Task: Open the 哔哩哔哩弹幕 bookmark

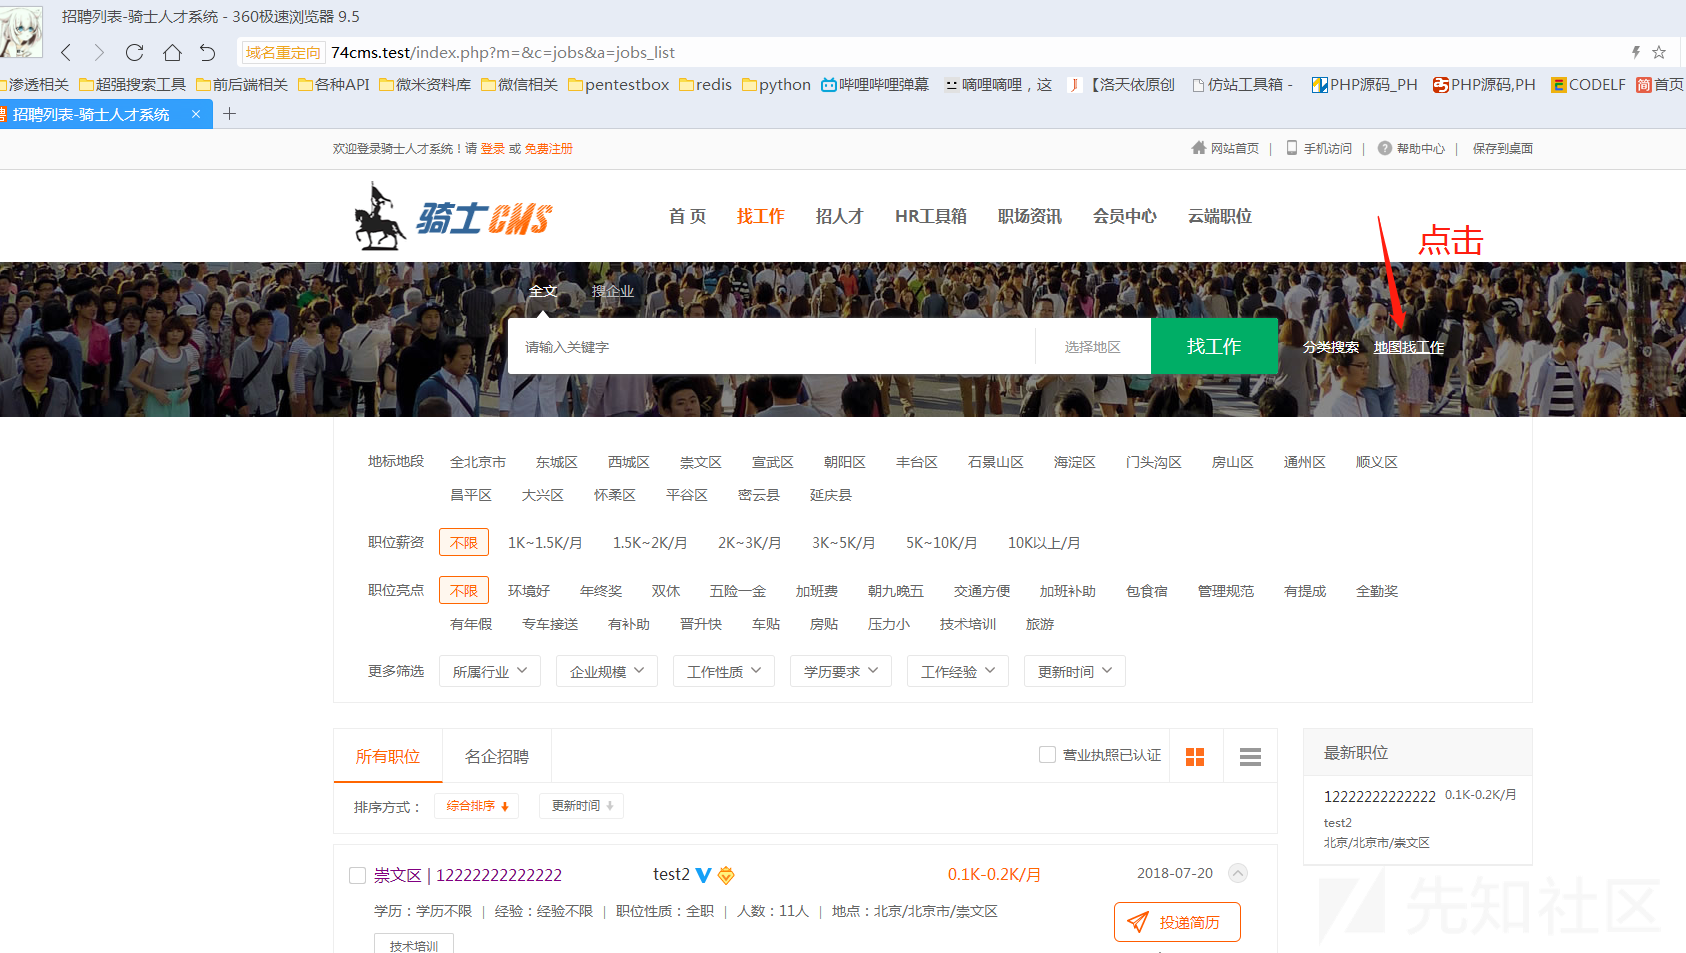Action: (875, 85)
